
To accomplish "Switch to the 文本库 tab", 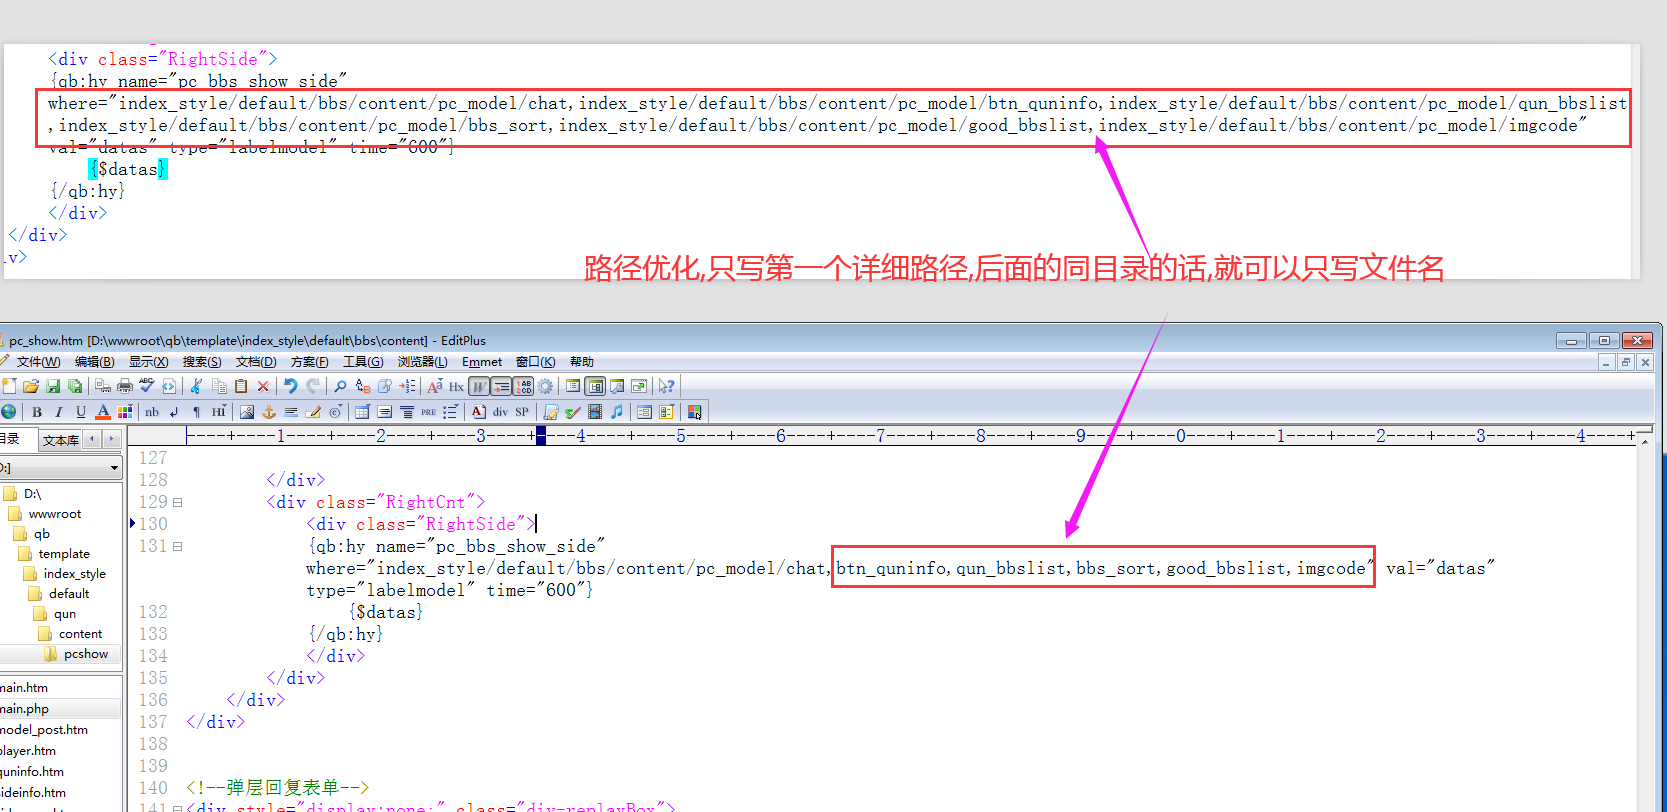I will [60, 440].
